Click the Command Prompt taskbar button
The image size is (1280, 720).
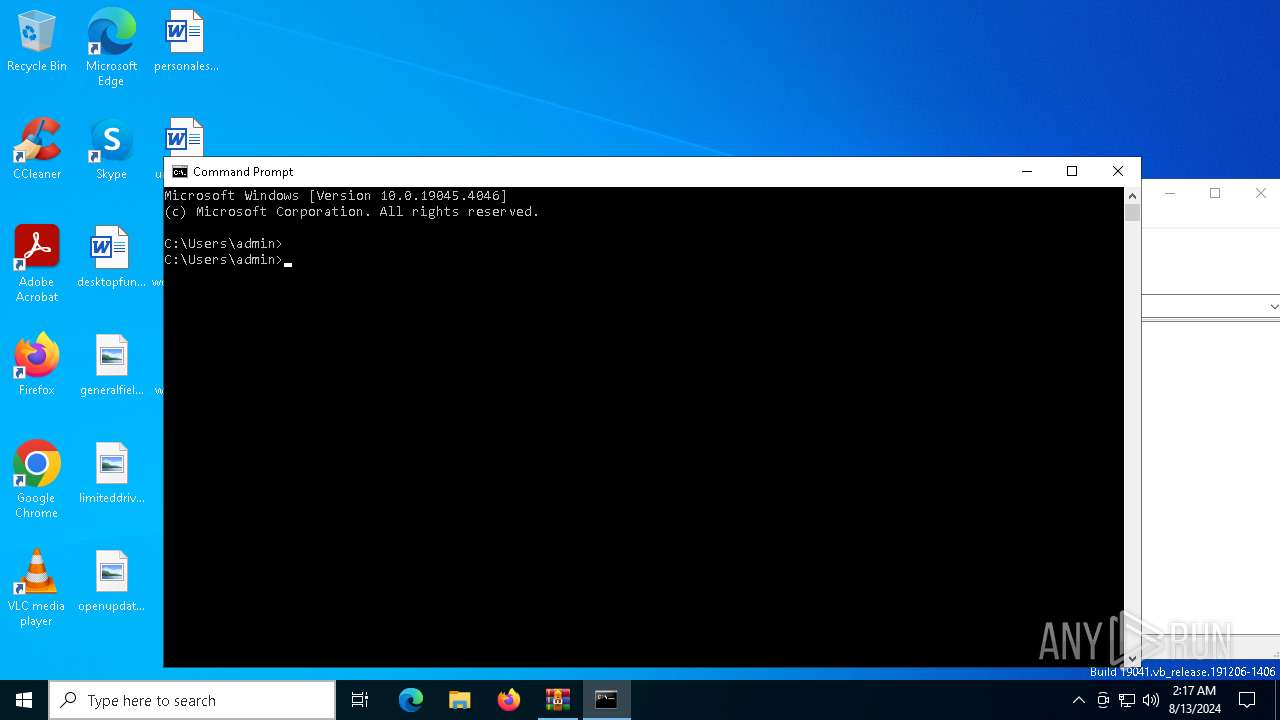[x=607, y=700]
